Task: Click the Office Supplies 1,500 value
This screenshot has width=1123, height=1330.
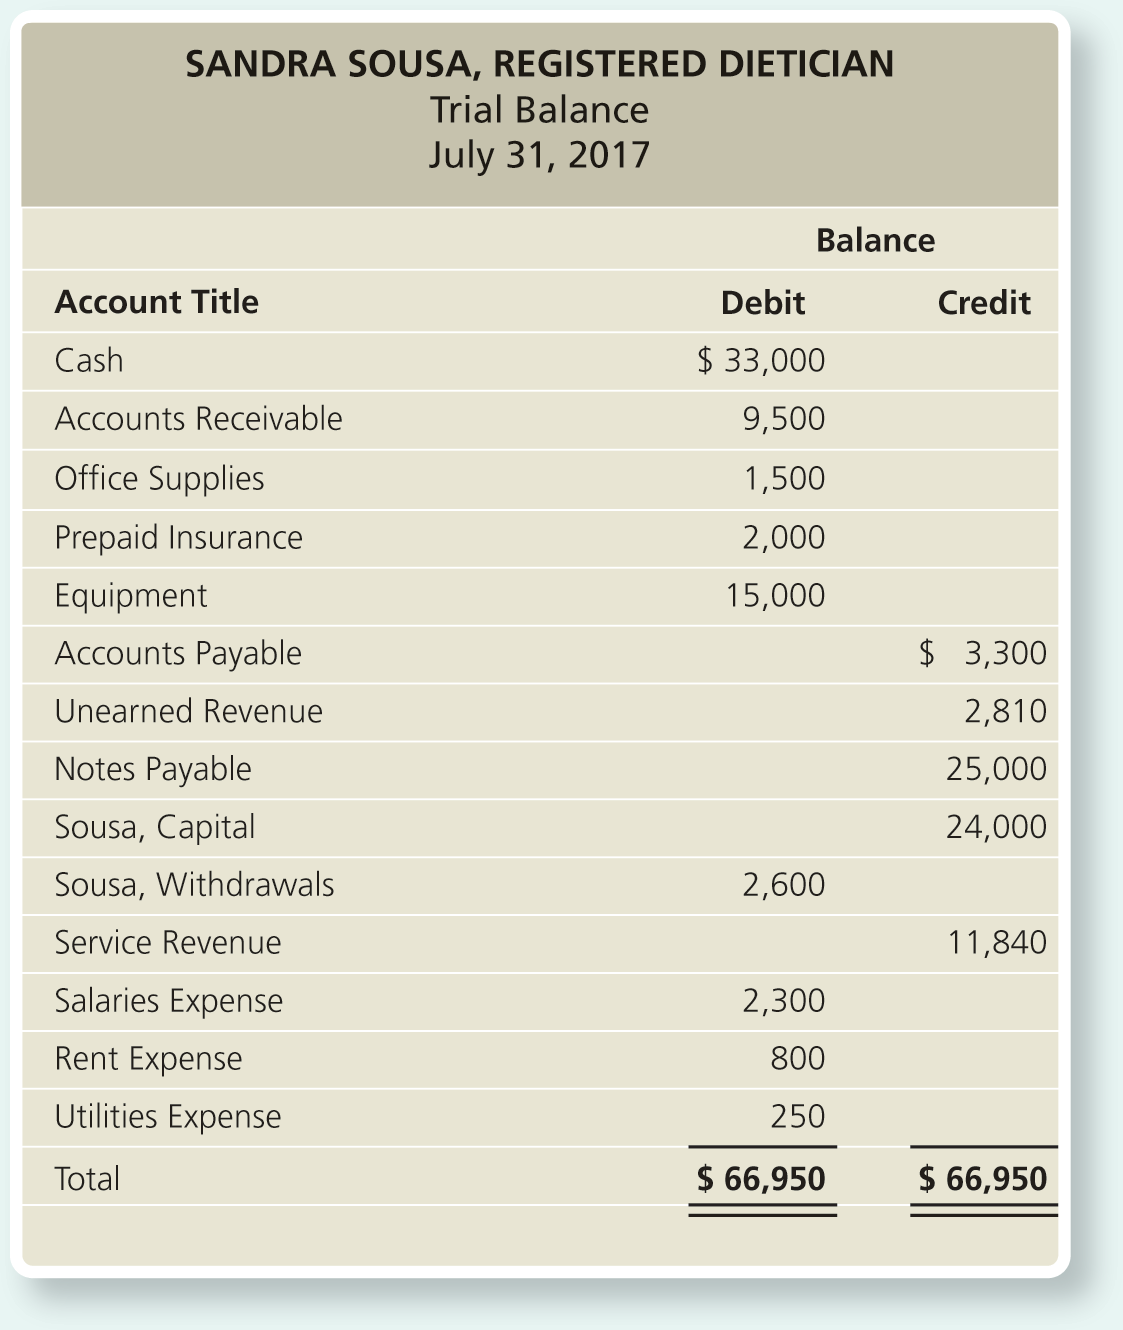Action: click(784, 478)
